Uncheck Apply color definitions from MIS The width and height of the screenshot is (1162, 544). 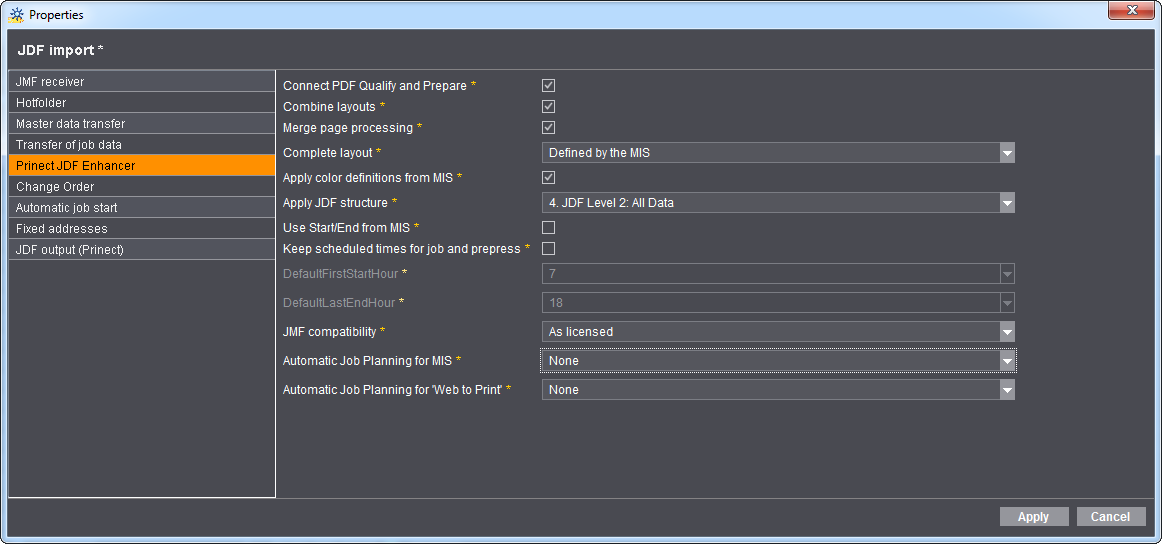coord(548,178)
